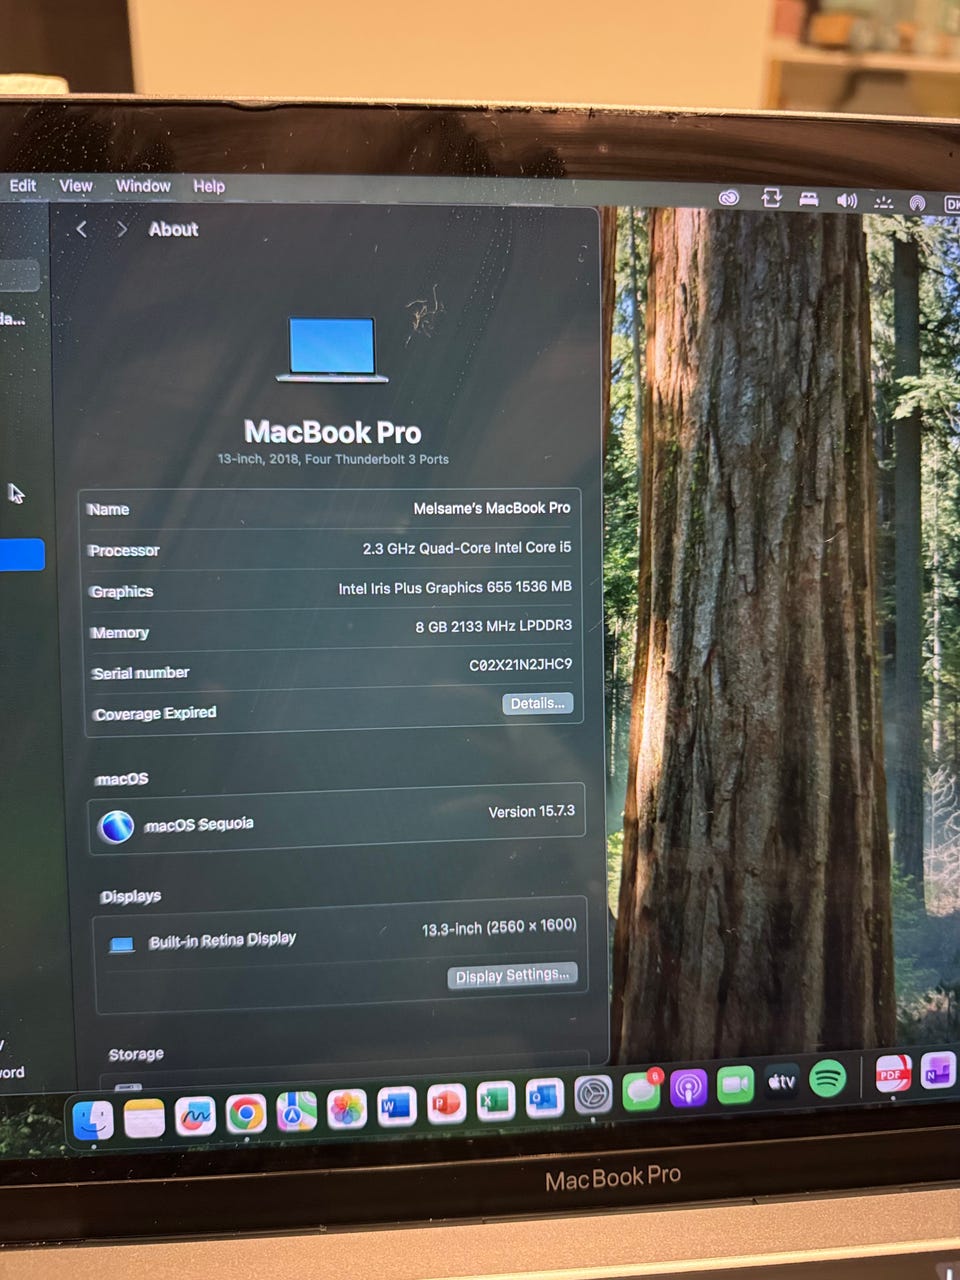Screen dimensions: 960x1280
Task: Click serial number C02X21N2JHC9
Action: [x=521, y=665]
